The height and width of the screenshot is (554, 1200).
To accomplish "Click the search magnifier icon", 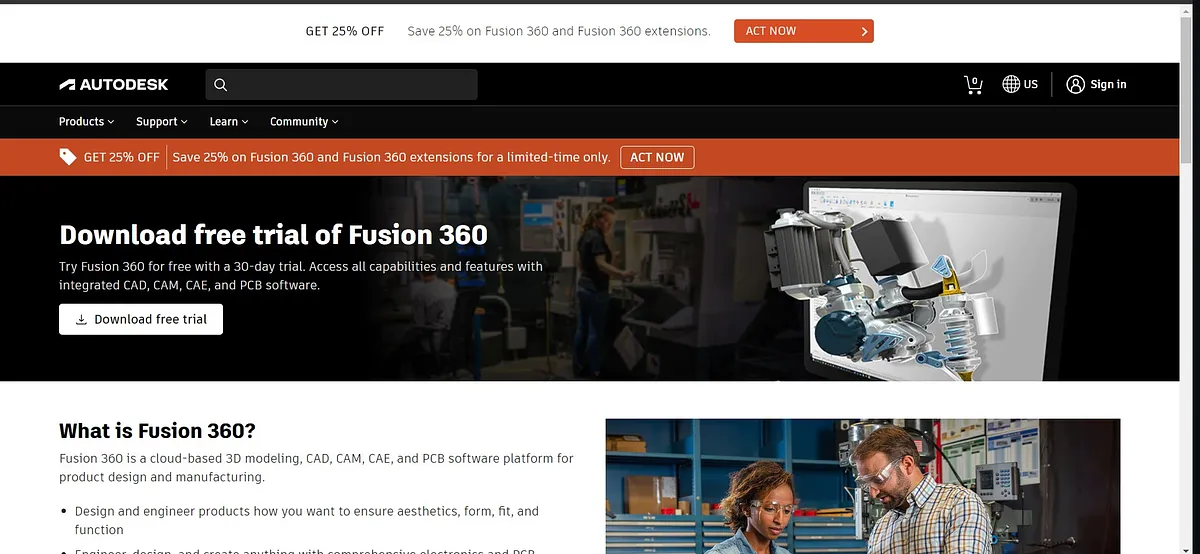I will (x=221, y=85).
